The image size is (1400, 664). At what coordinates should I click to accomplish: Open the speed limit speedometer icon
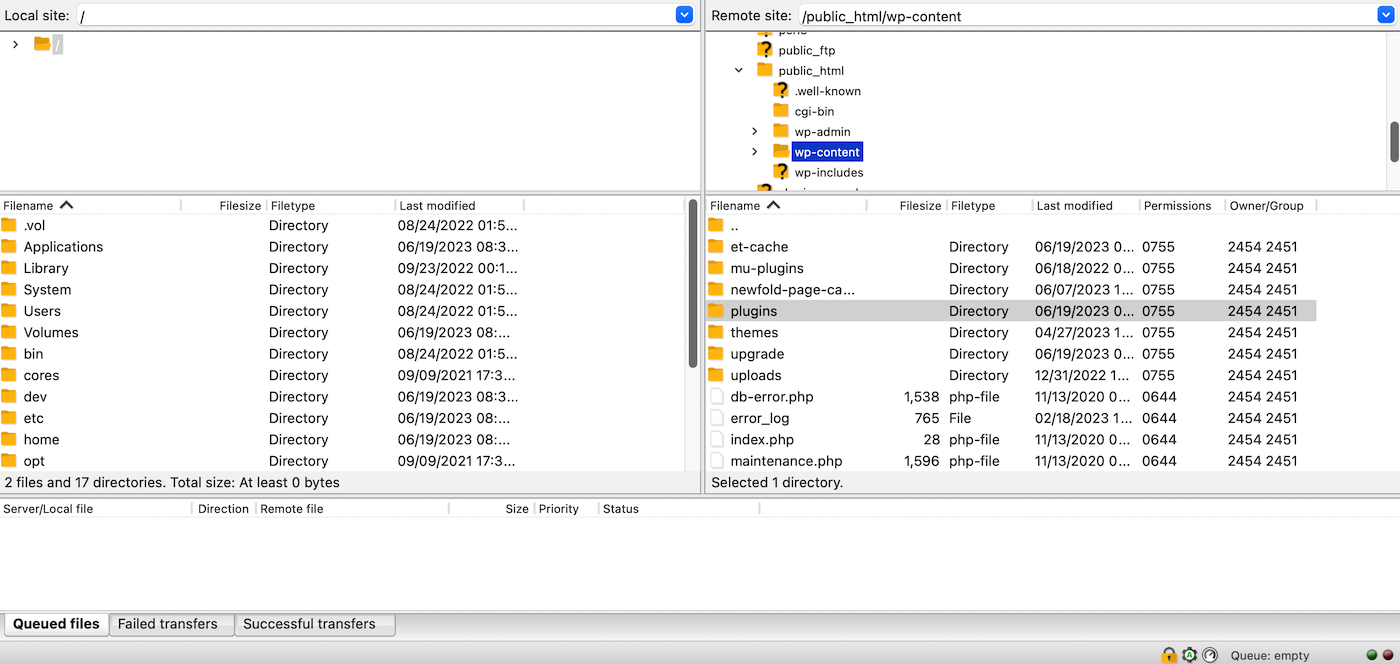1210,655
